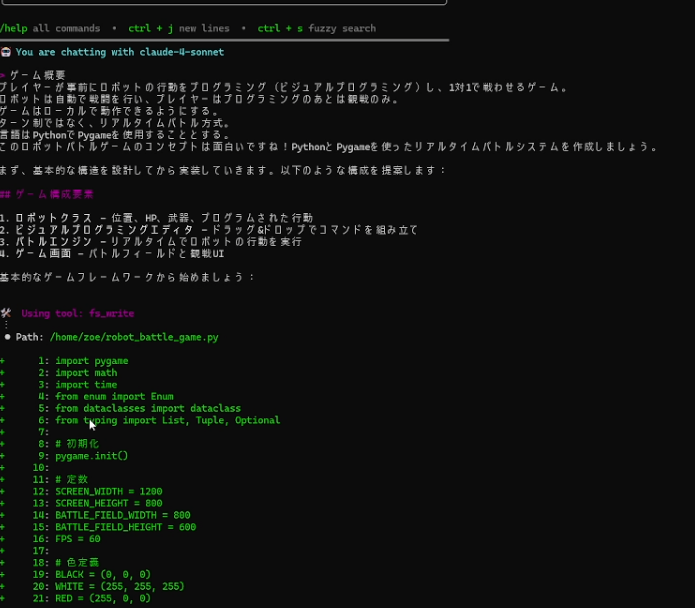This screenshot has height=608, width=695.
Task: Click the line starting 'ターン制ではなく'
Action: point(115,123)
